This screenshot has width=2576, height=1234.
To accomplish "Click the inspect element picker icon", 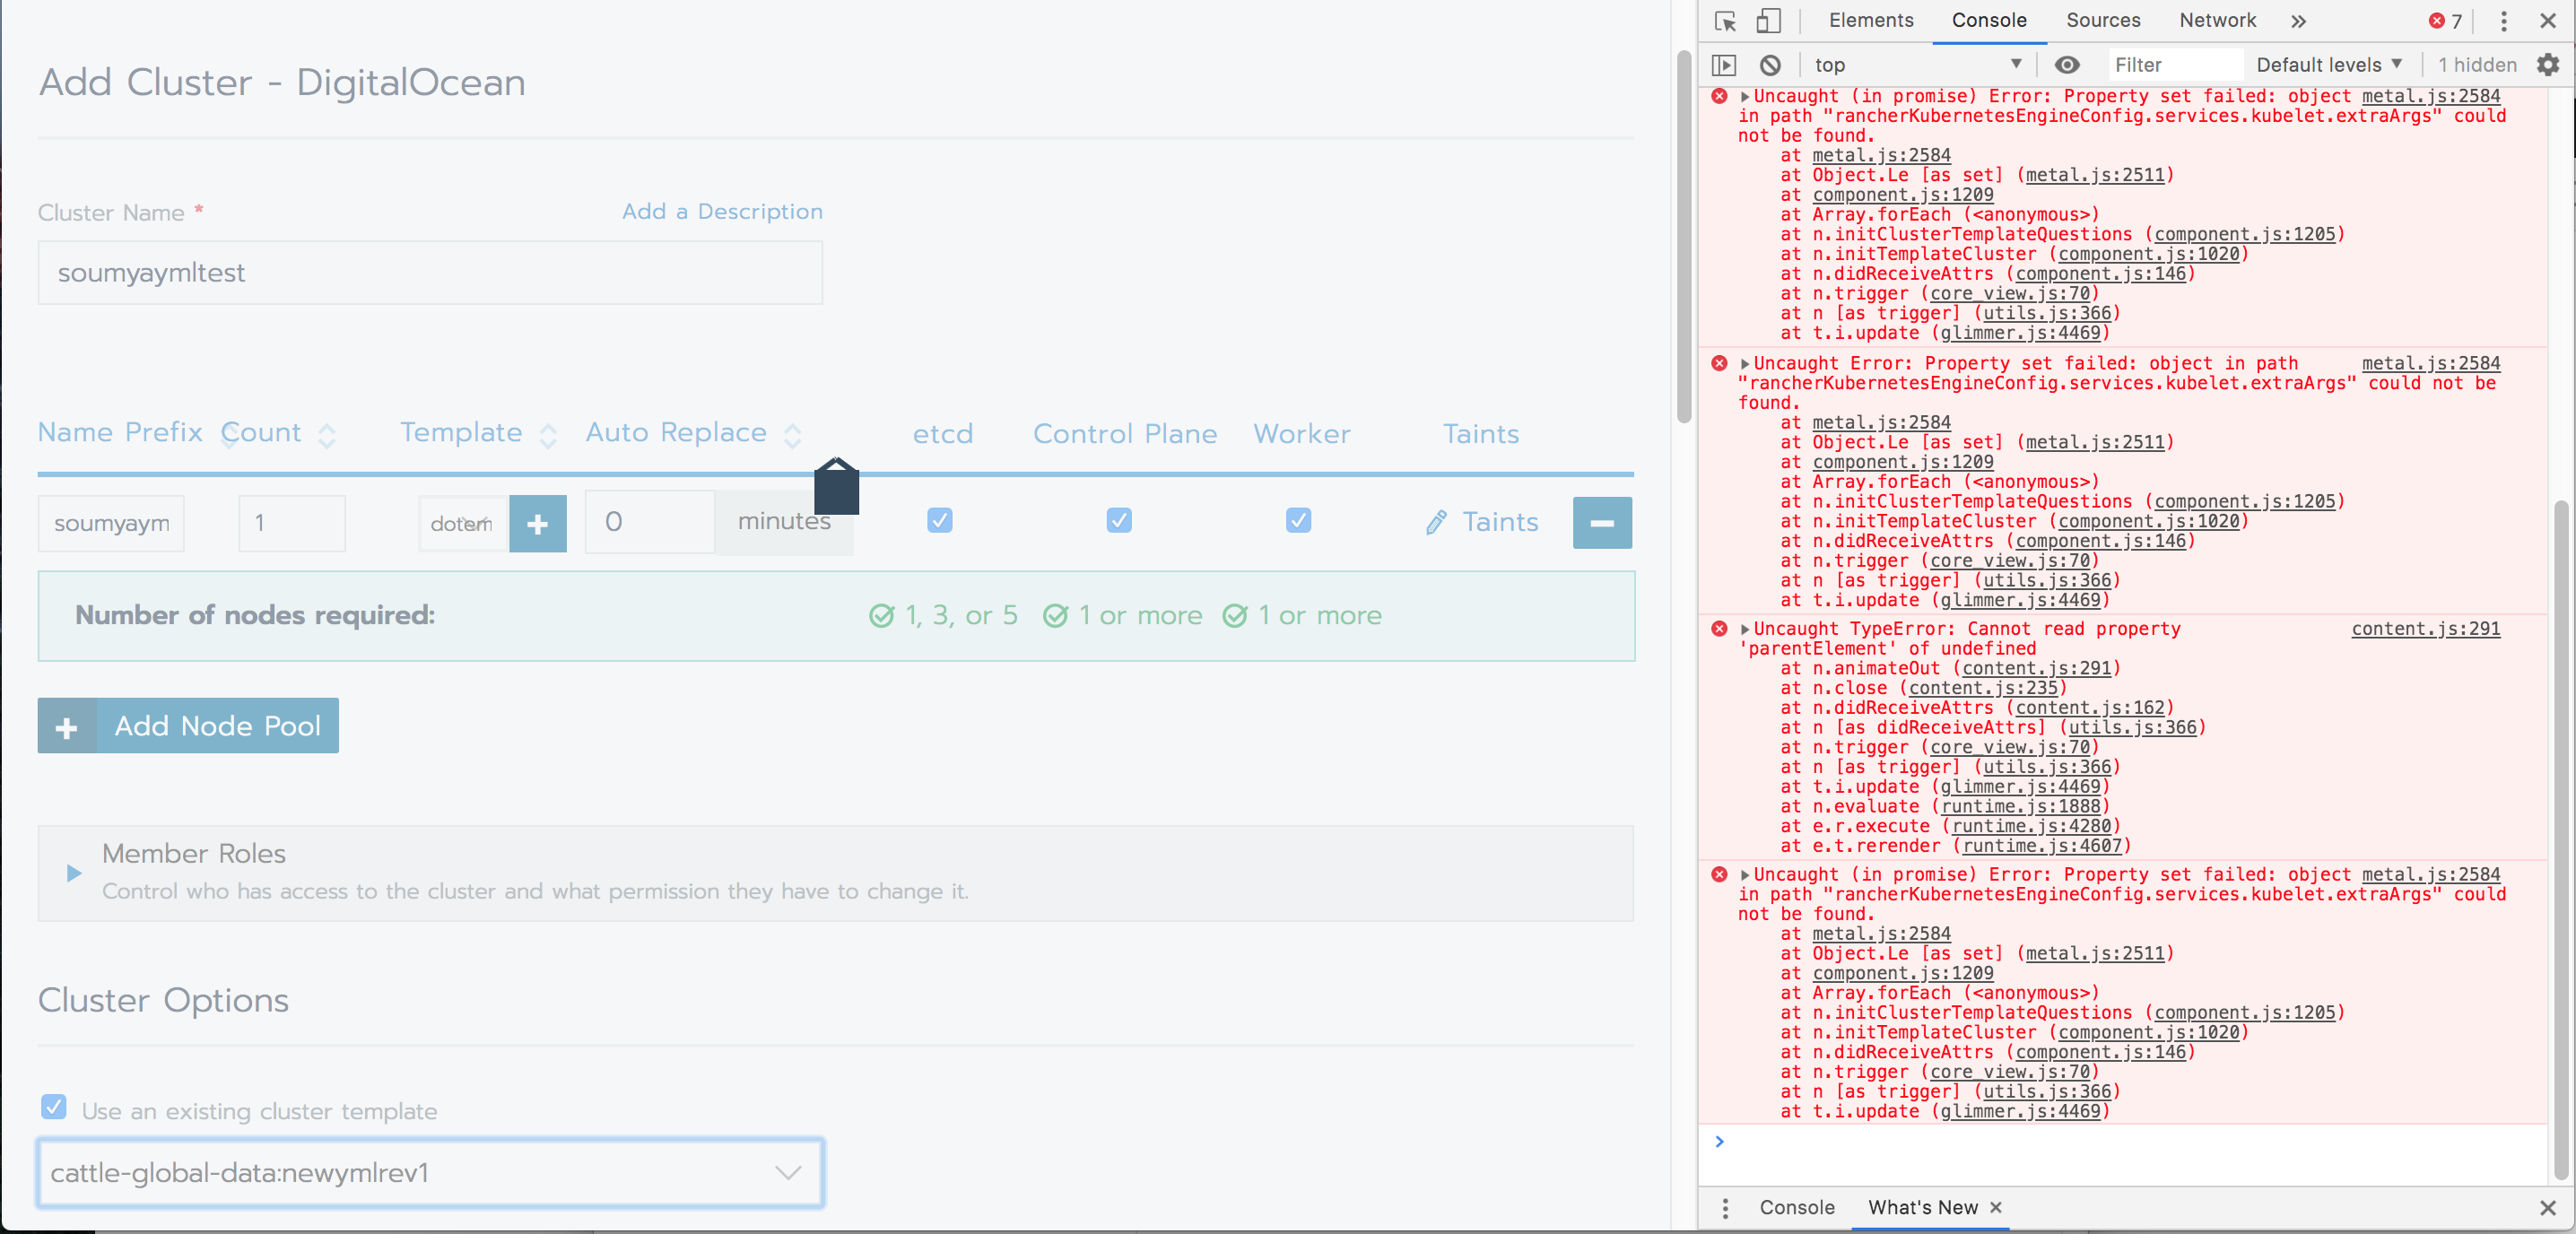I will click(1725, 21).
